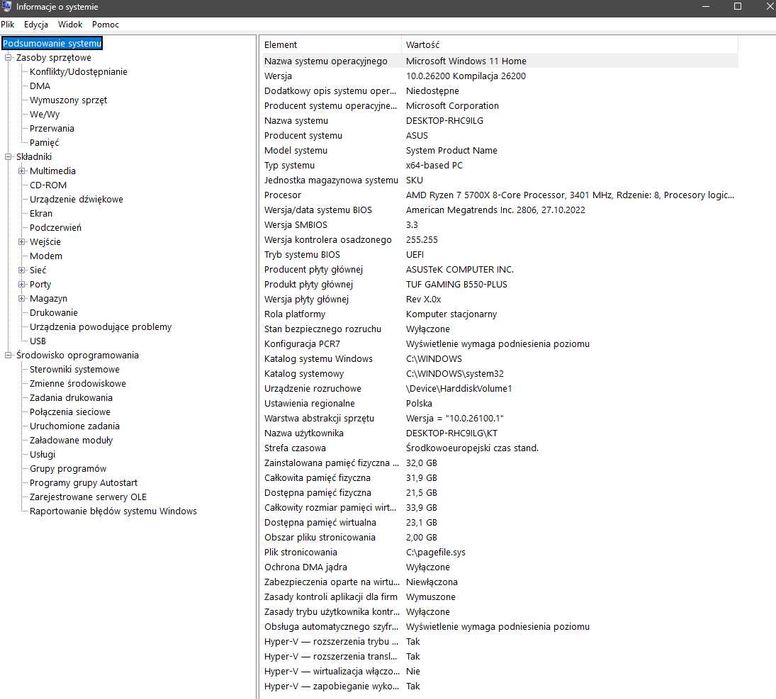Select Uruchomione zadania tree item
Viewport: 776px width, 699px height.
tap(74, 426)
